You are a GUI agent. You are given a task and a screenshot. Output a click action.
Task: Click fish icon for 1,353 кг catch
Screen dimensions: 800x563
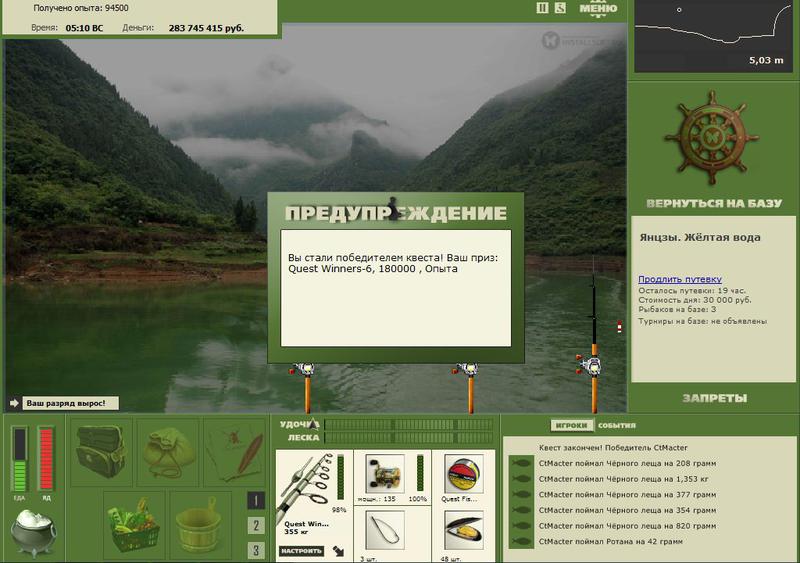click(521, 479)
